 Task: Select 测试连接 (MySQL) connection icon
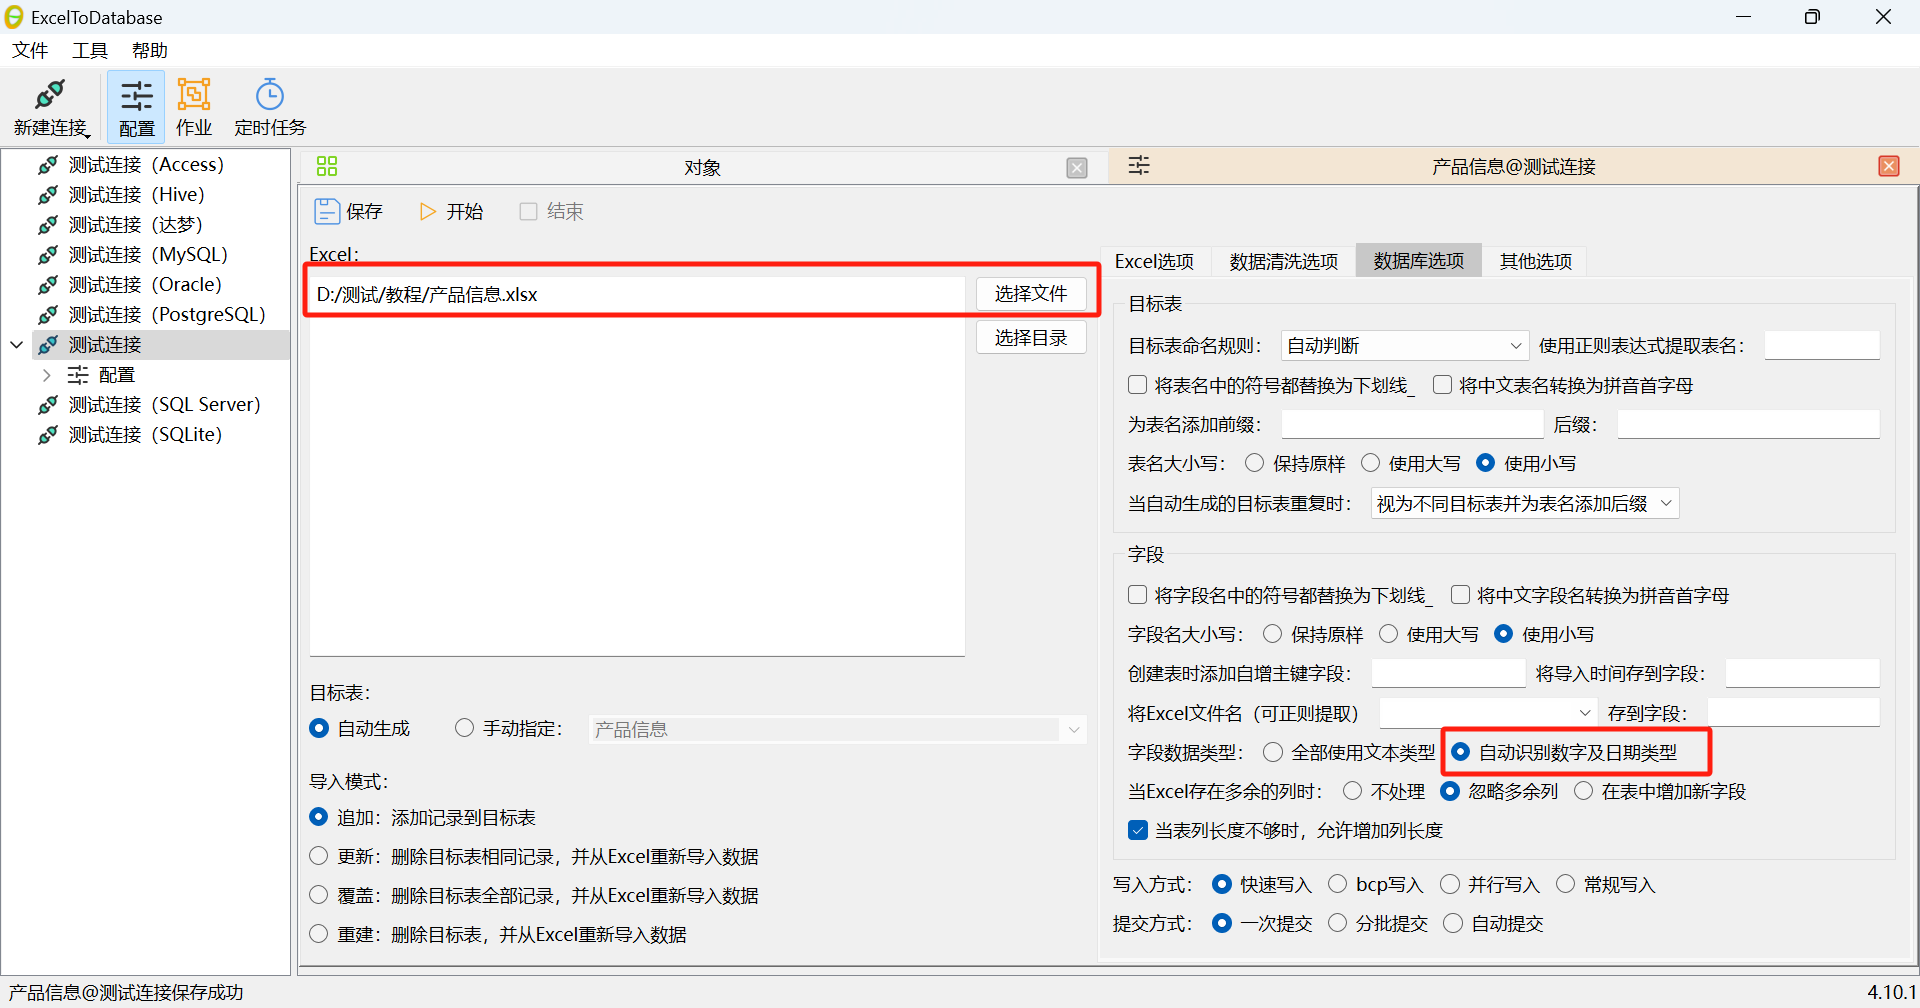[x=48, y=255]
